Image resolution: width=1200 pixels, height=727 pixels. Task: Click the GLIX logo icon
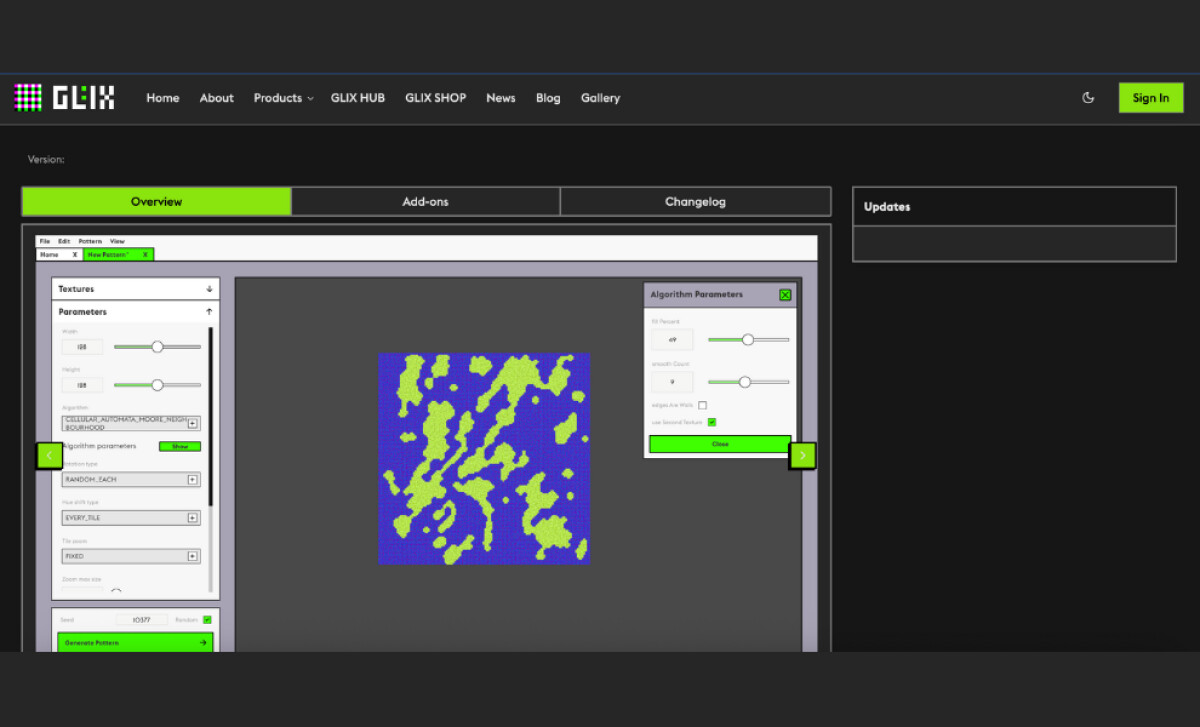point(27,97)
